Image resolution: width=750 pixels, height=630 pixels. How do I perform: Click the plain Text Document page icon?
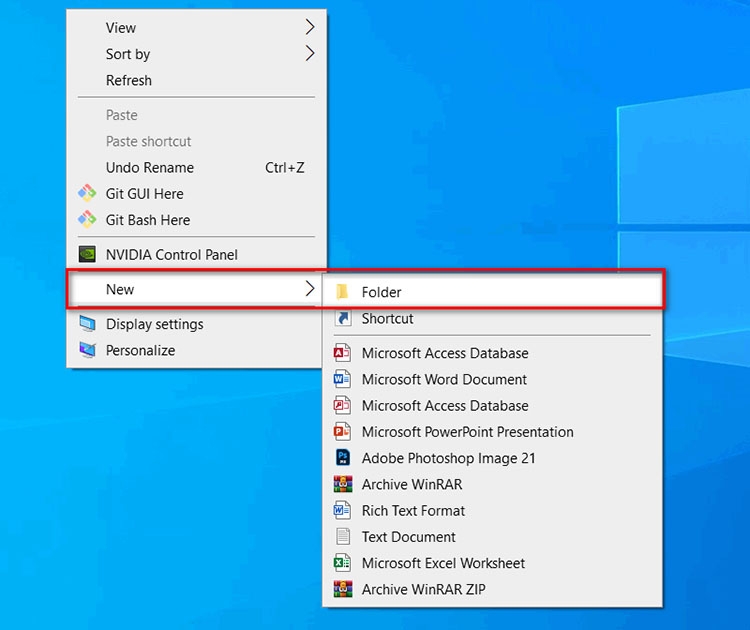pyautogui.click(x=342, y=537)
